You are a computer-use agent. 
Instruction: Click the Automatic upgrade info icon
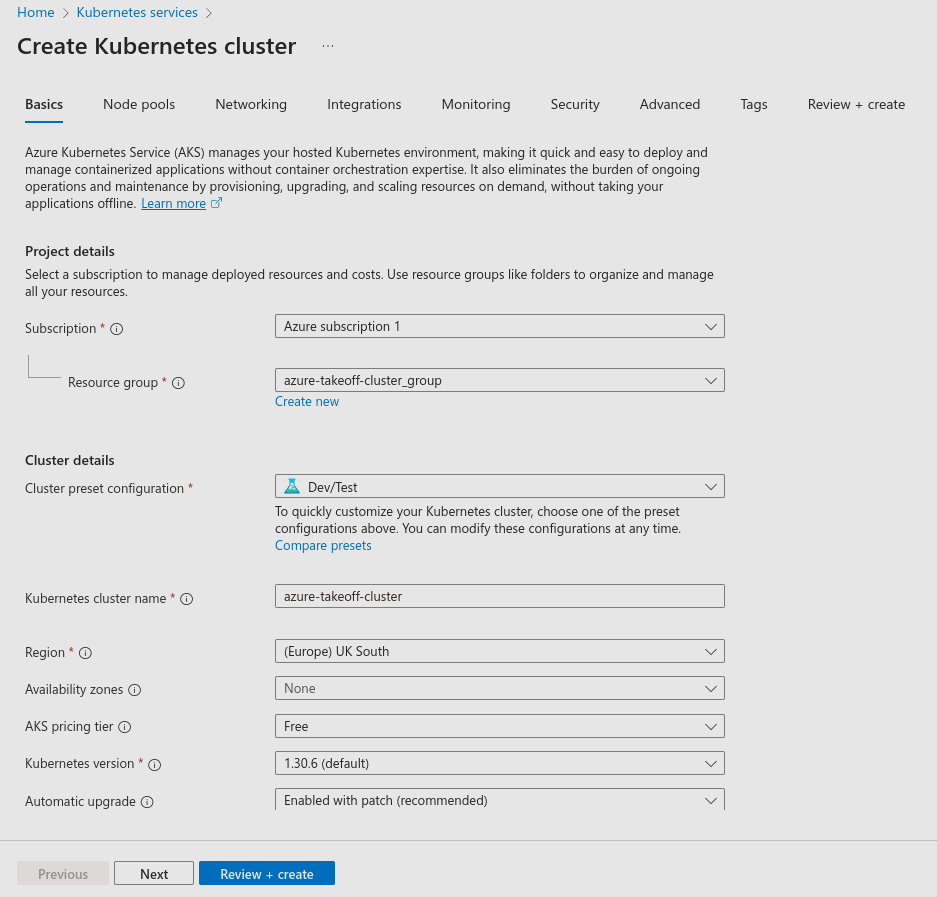[147, 802]
